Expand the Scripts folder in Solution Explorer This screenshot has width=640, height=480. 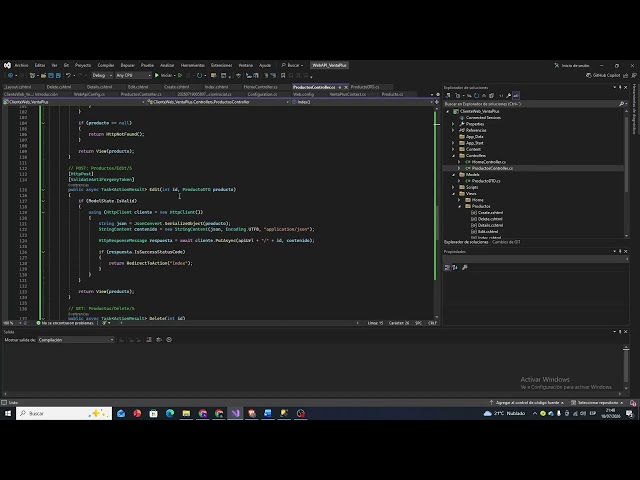[x=453, y=187]
